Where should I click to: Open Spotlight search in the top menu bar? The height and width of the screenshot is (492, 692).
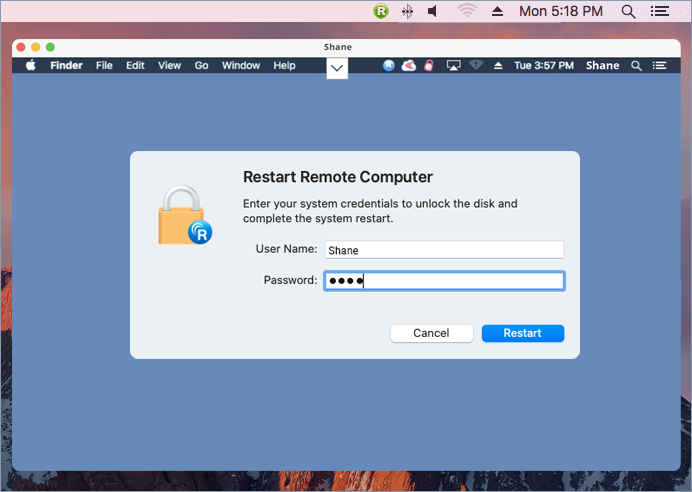pyautogui.click(x=628, y=11)
